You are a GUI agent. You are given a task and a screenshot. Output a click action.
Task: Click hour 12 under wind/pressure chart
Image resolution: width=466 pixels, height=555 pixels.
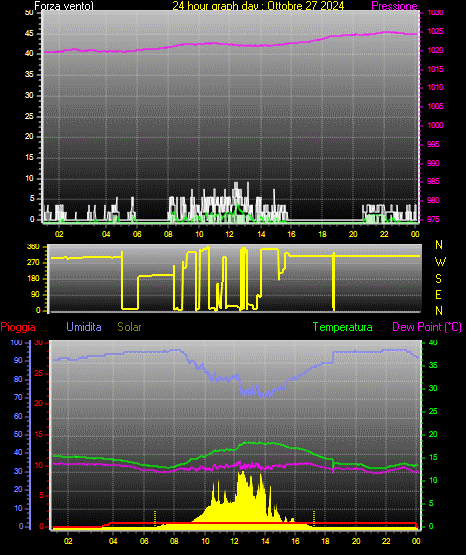230,234
